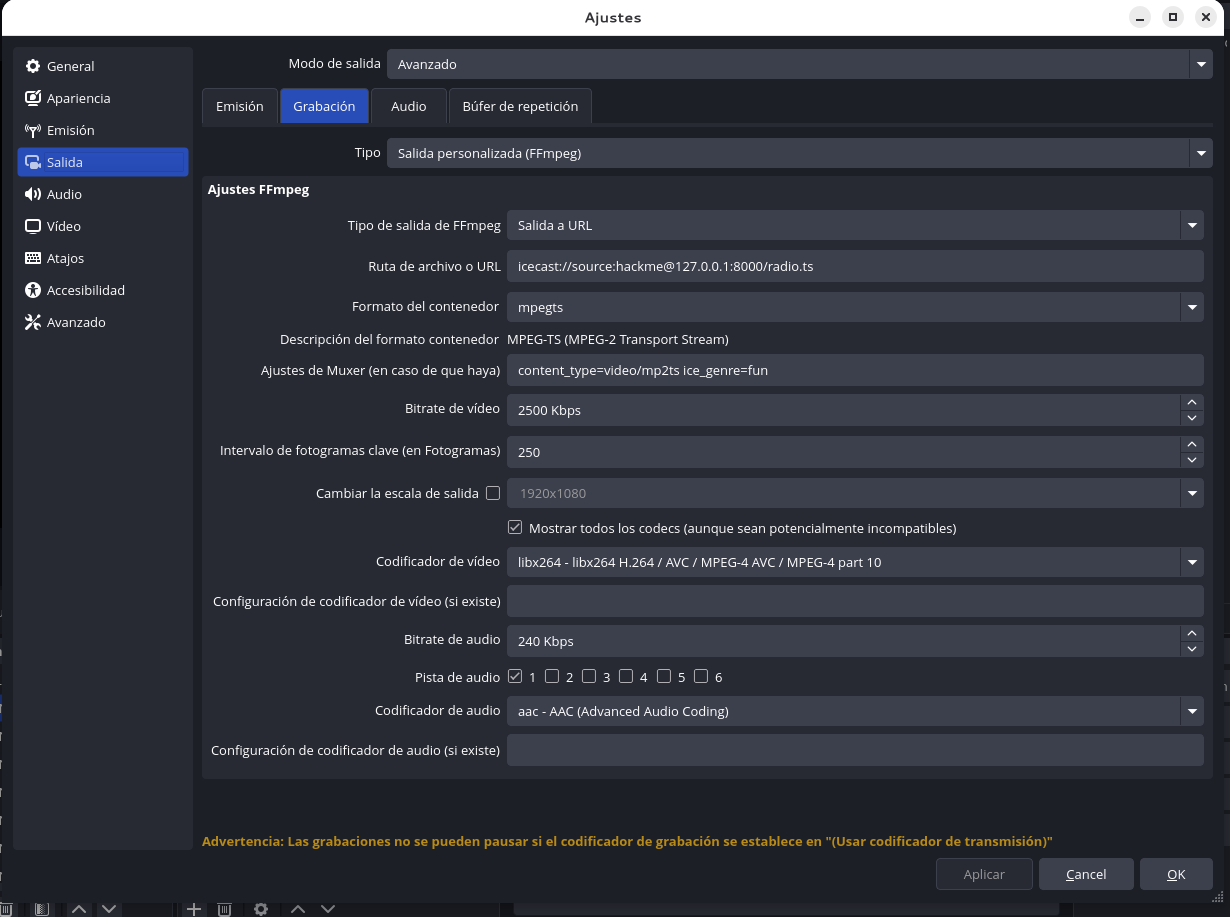Click the Atajos keyboard icon in sidebar

pyautogui.click(x=33, y=258)
